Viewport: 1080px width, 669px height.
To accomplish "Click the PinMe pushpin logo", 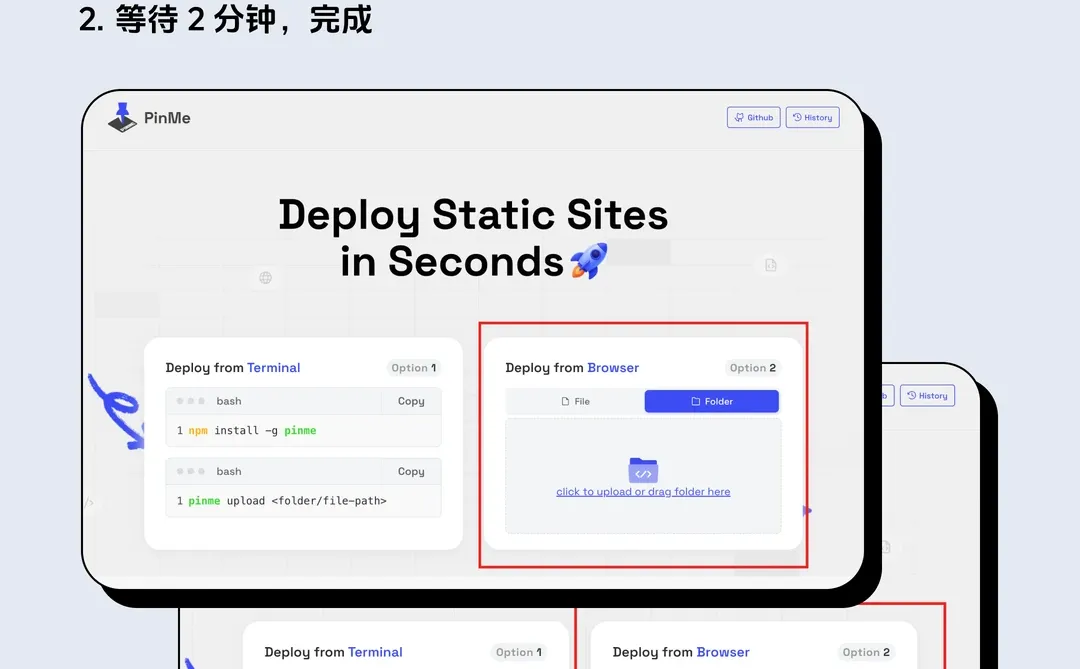I will pyautogui.click(x=122, y=117).
